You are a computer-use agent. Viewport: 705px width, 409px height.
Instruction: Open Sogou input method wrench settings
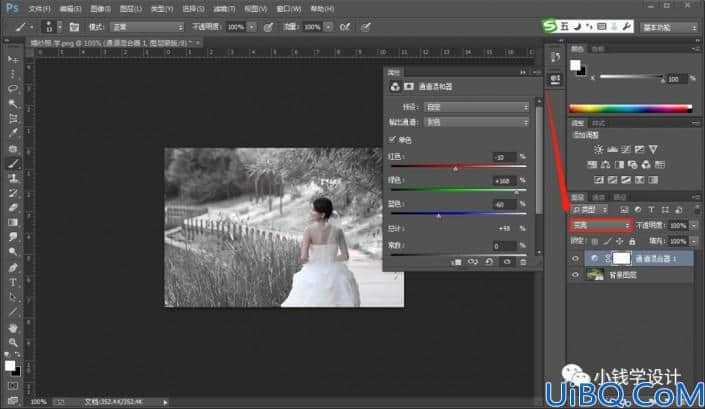627,27
